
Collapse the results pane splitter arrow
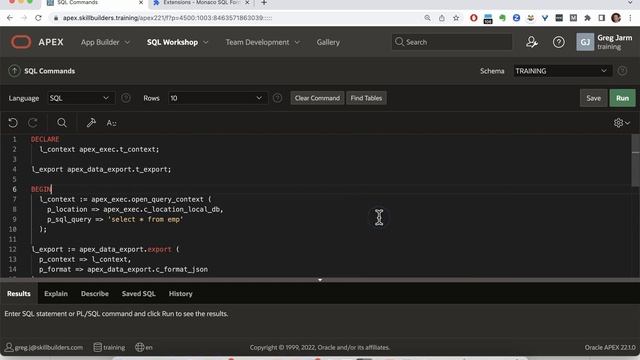(320, 280)
